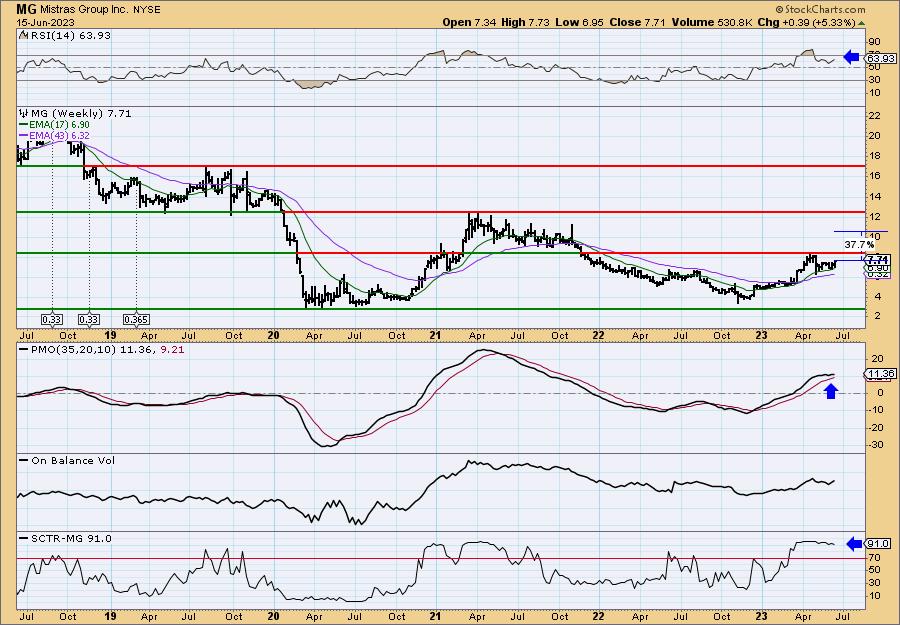Screen dimensions: 900x625
Task: Open the StockCharts.com copyright link
Action: pyautogui.click(x=820, y=9)
